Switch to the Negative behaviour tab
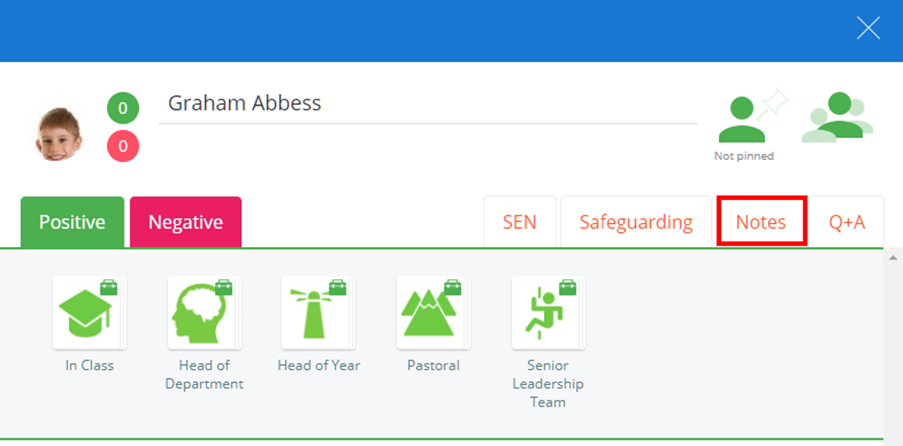903x446 pixels. (x=185, y=222)
